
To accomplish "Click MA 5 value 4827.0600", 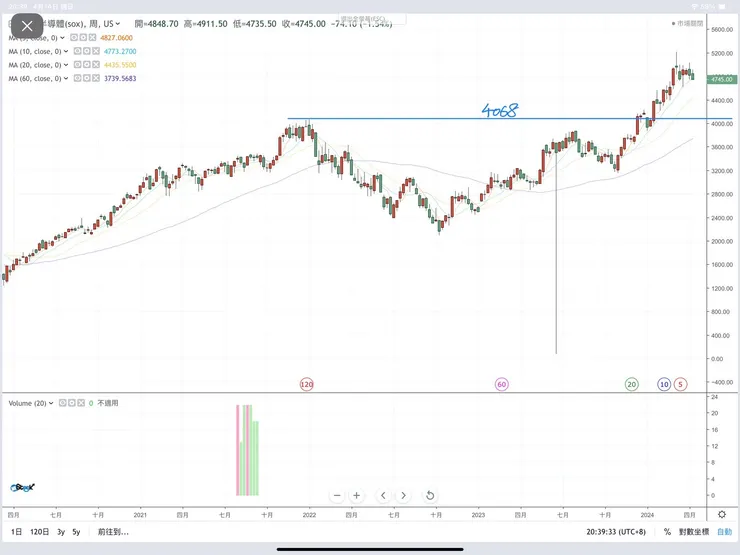I will click(116, 38).
